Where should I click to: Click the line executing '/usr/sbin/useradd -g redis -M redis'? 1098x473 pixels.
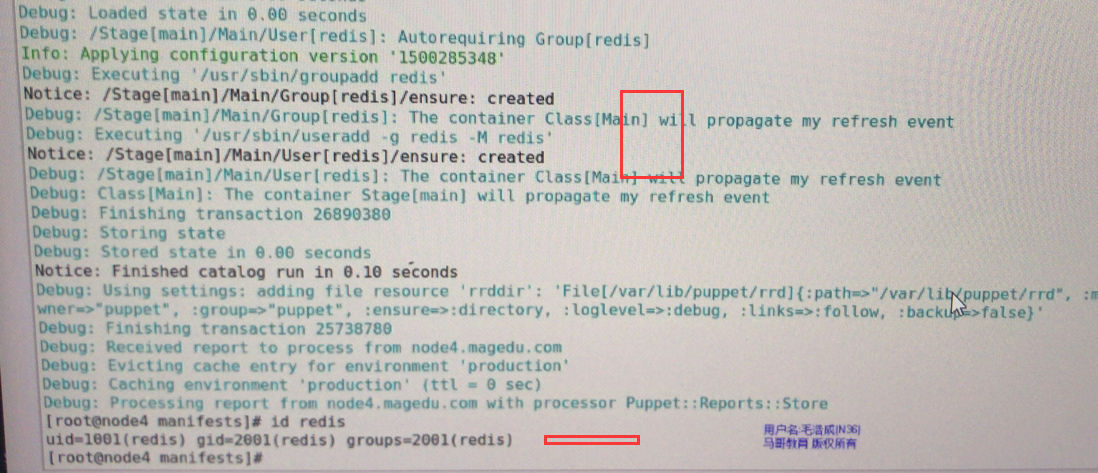[289, 135]
